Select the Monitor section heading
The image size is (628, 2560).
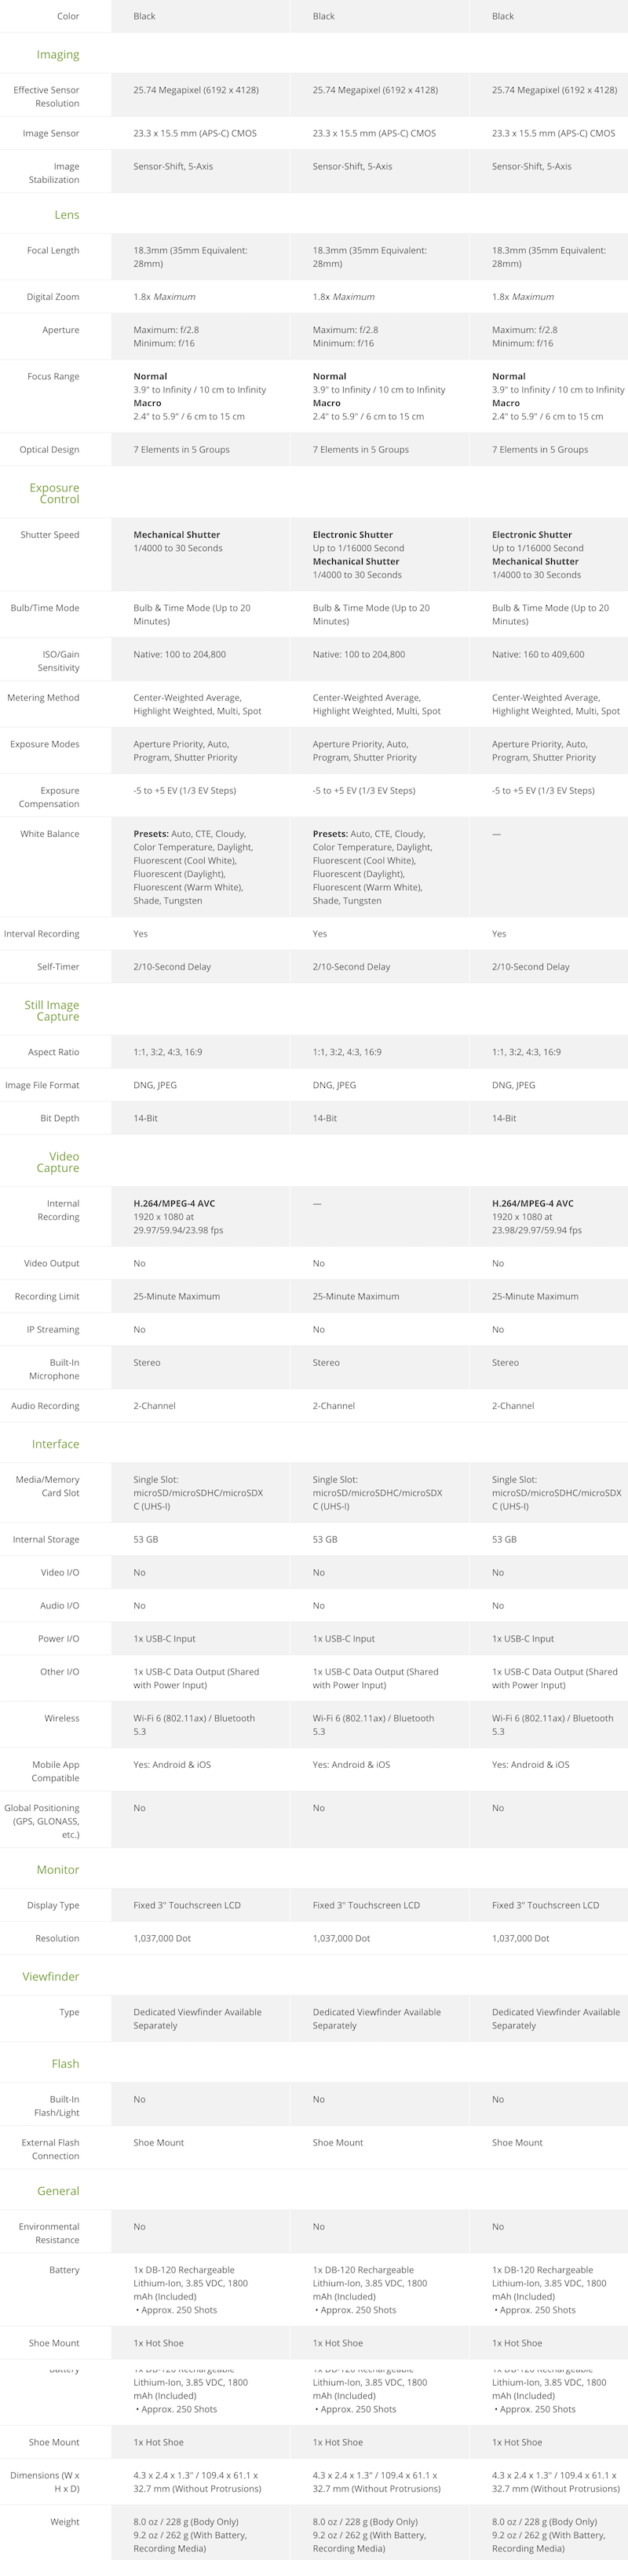click(x=58, y=1869)
